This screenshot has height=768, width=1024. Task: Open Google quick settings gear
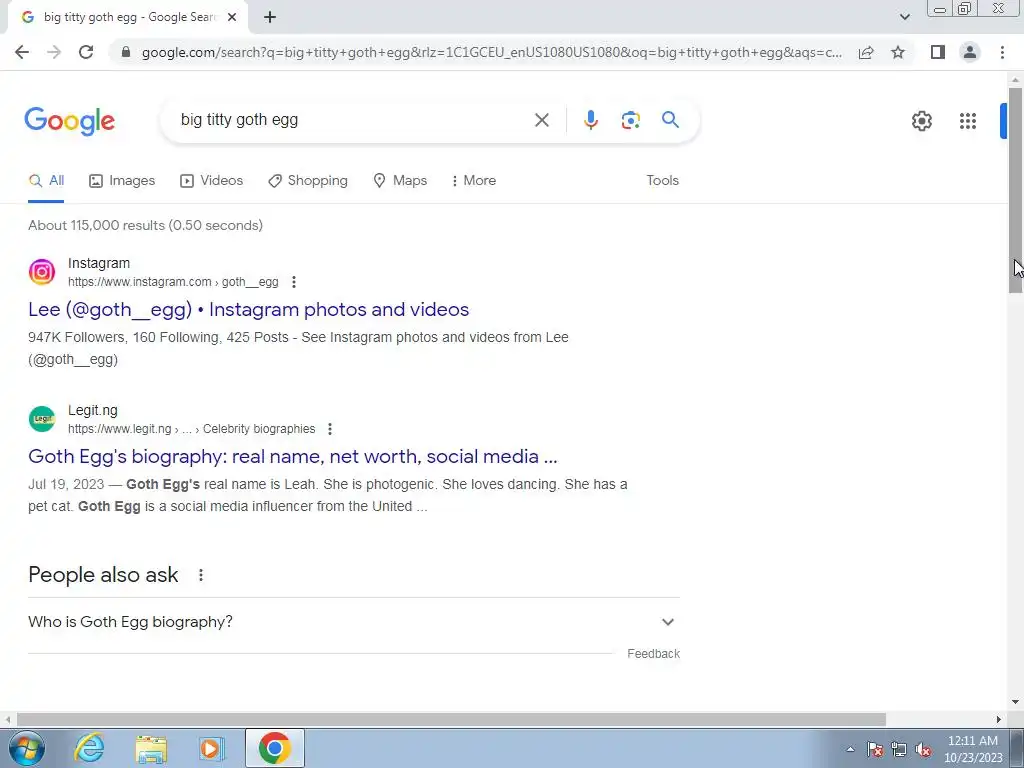pyautogui.click(x=921, y=121)
